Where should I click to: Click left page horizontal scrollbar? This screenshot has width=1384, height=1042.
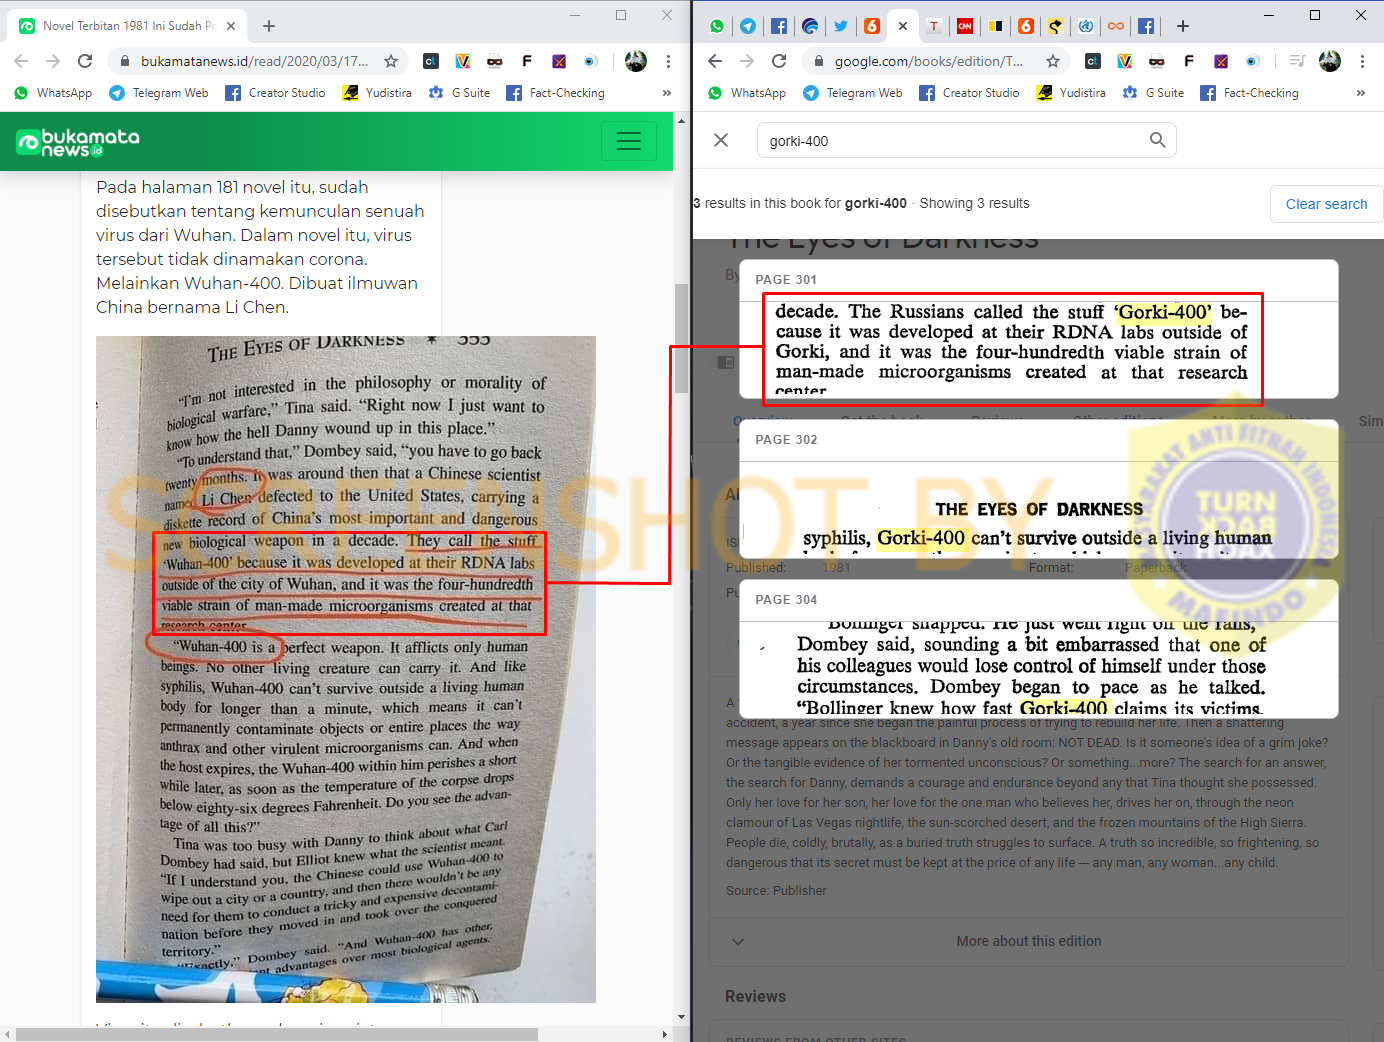(x=278, y=1034)
